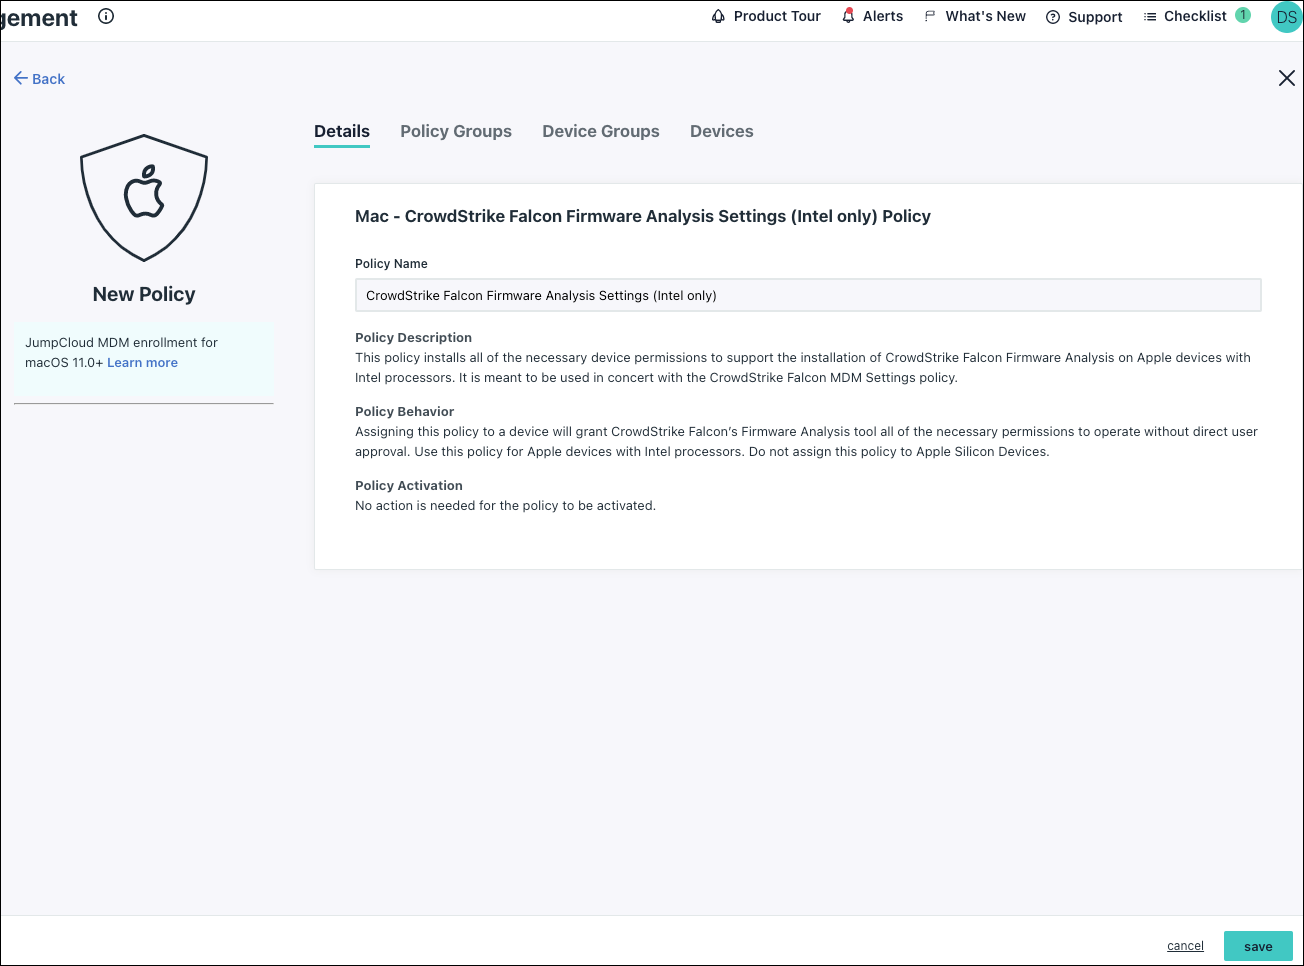
Task: Select the Apple shield policy icon
Action: click(143, 197)
